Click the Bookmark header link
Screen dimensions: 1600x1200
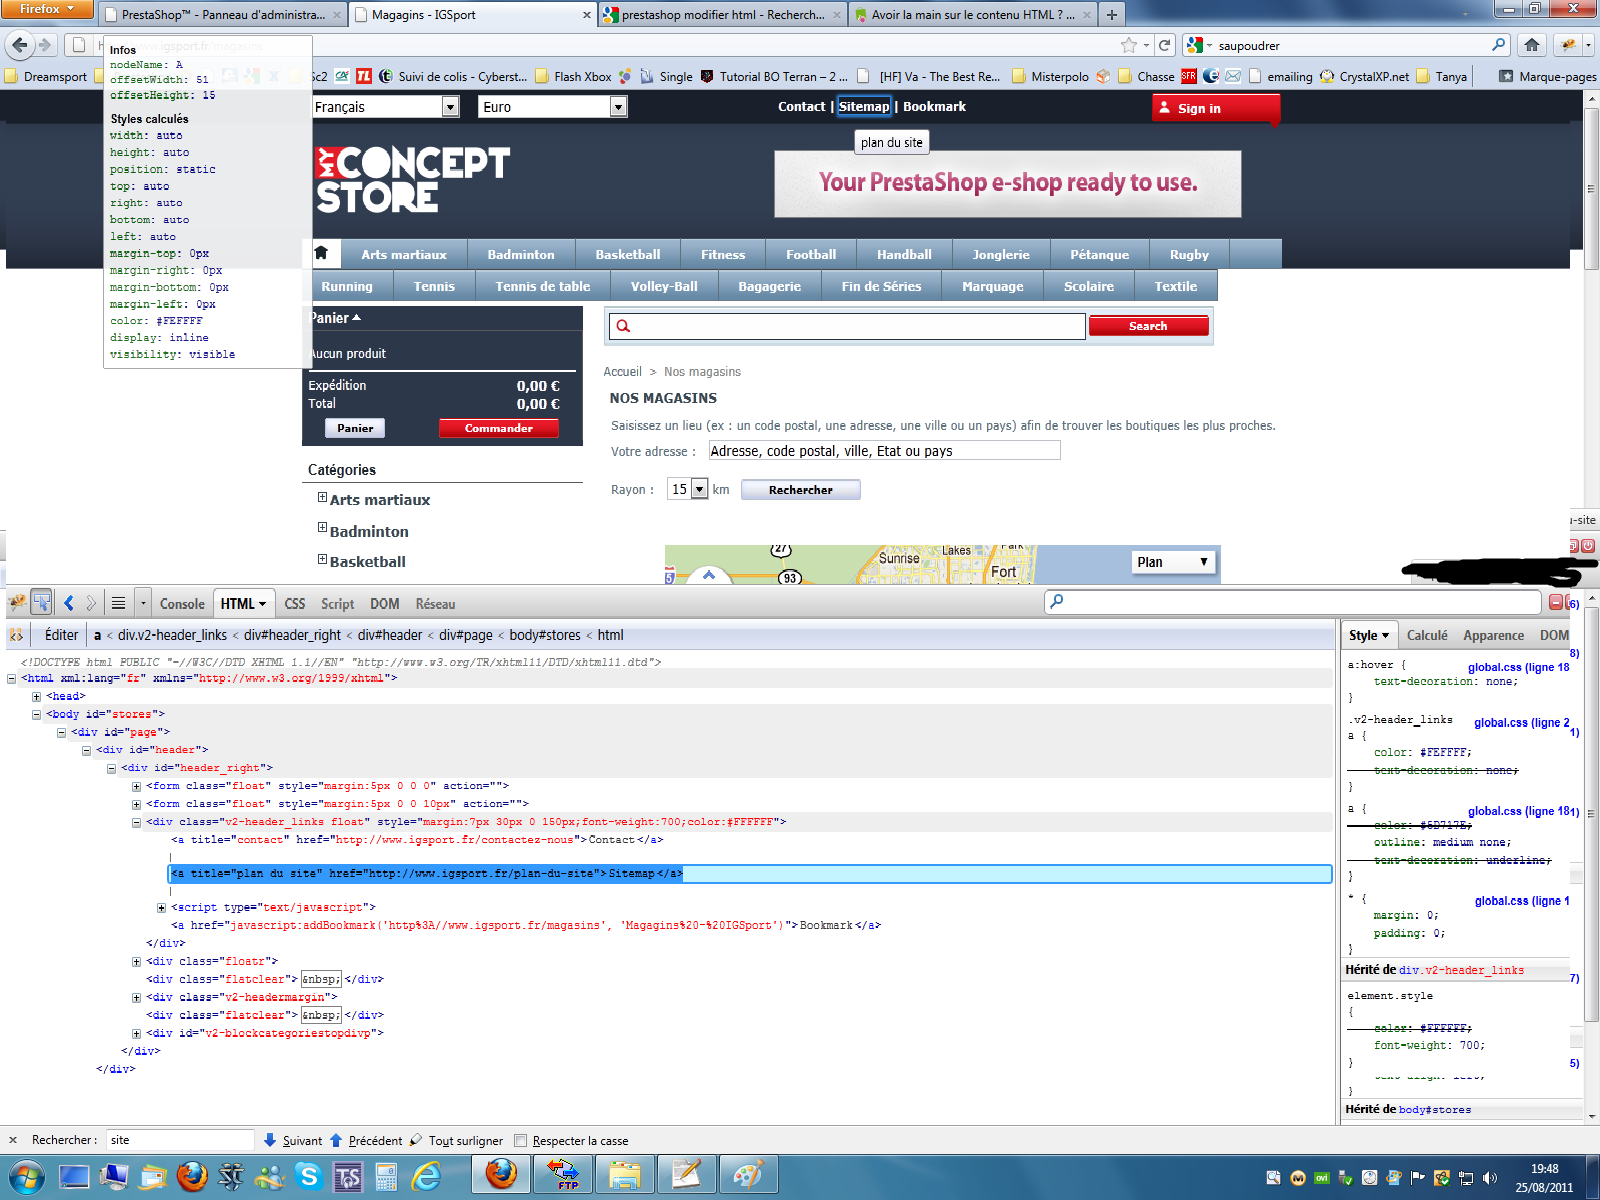(934, 106)
